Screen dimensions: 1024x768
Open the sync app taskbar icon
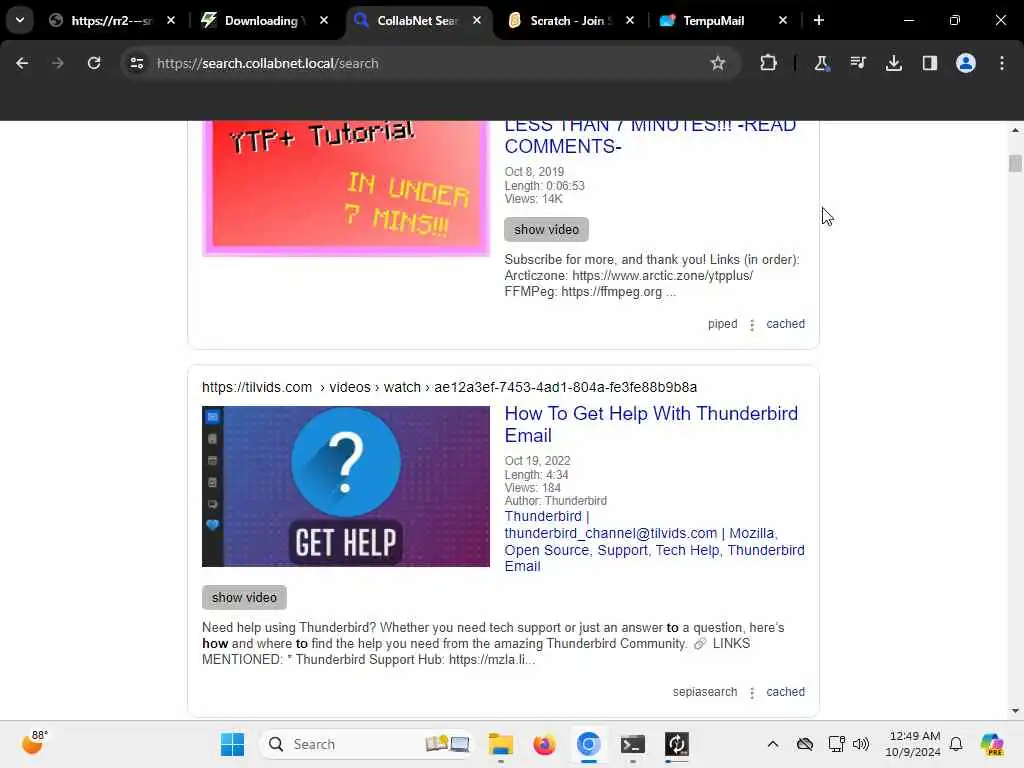677,744
